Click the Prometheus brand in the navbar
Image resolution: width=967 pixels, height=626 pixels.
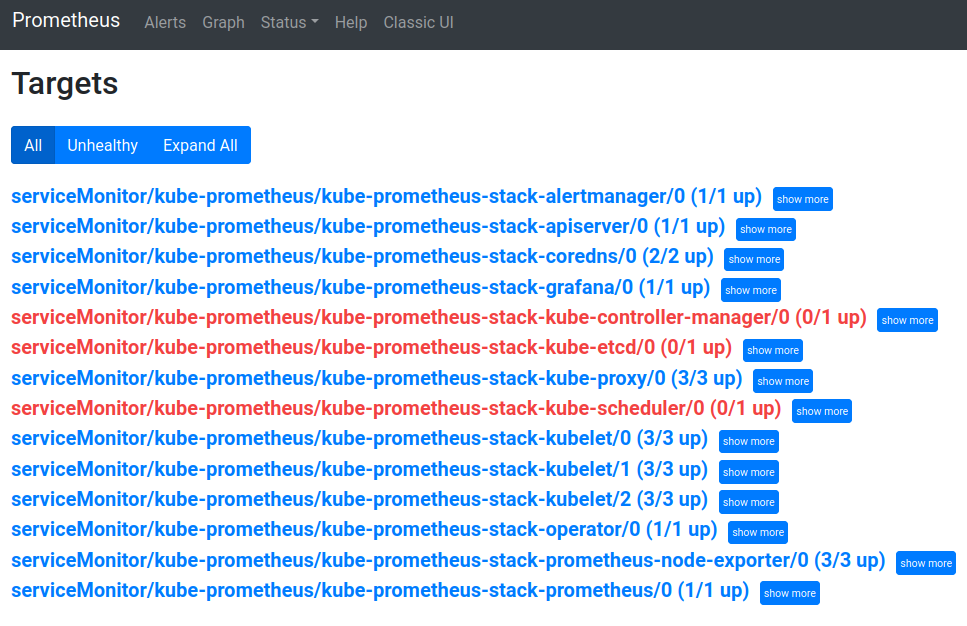tap(66, 20)
